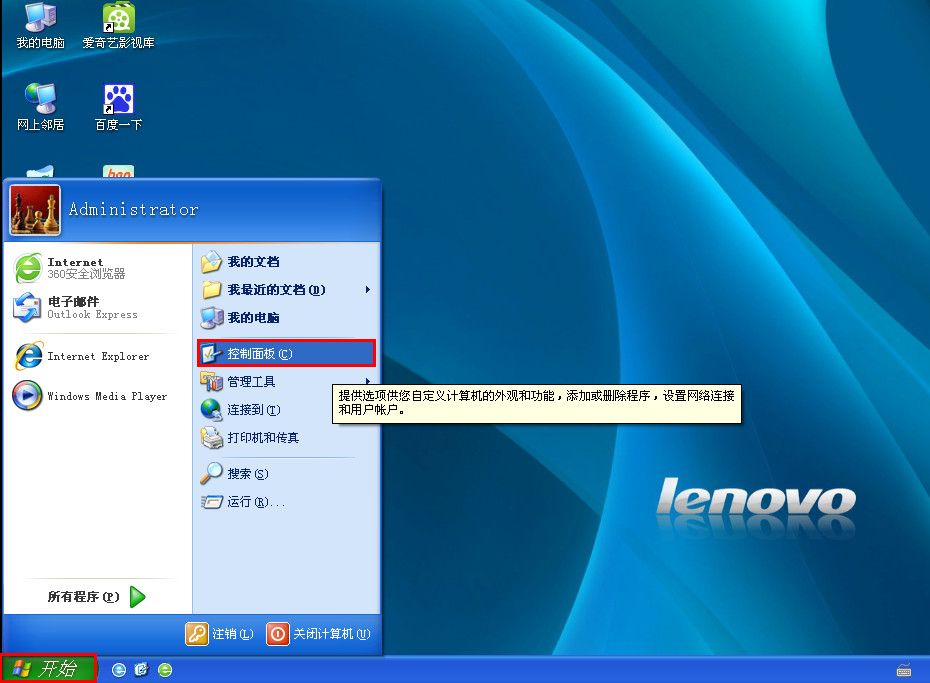Choose 连接到 in the start menu

pos(286,409)
